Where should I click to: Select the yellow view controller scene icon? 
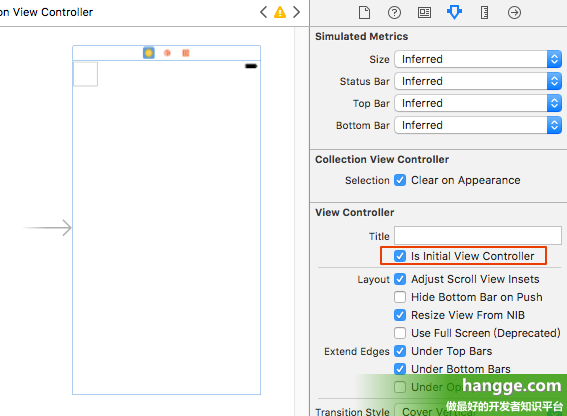(149, 53)
